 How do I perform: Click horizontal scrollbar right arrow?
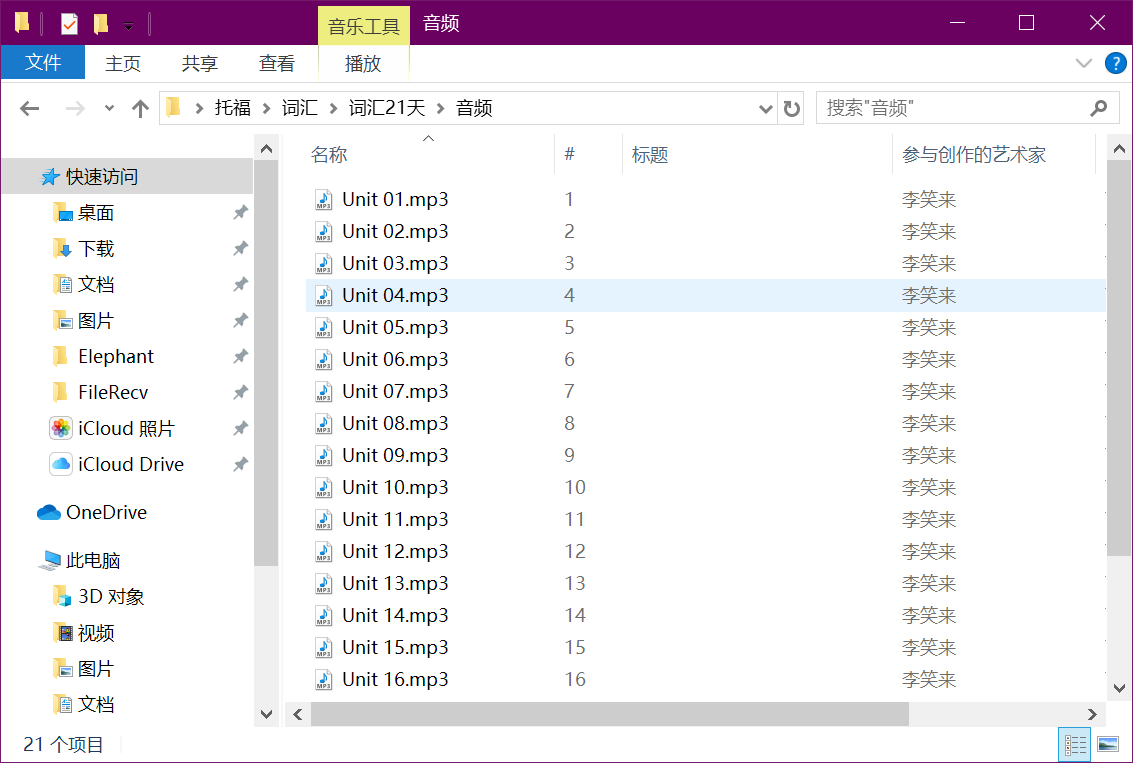click(1092, 714)
